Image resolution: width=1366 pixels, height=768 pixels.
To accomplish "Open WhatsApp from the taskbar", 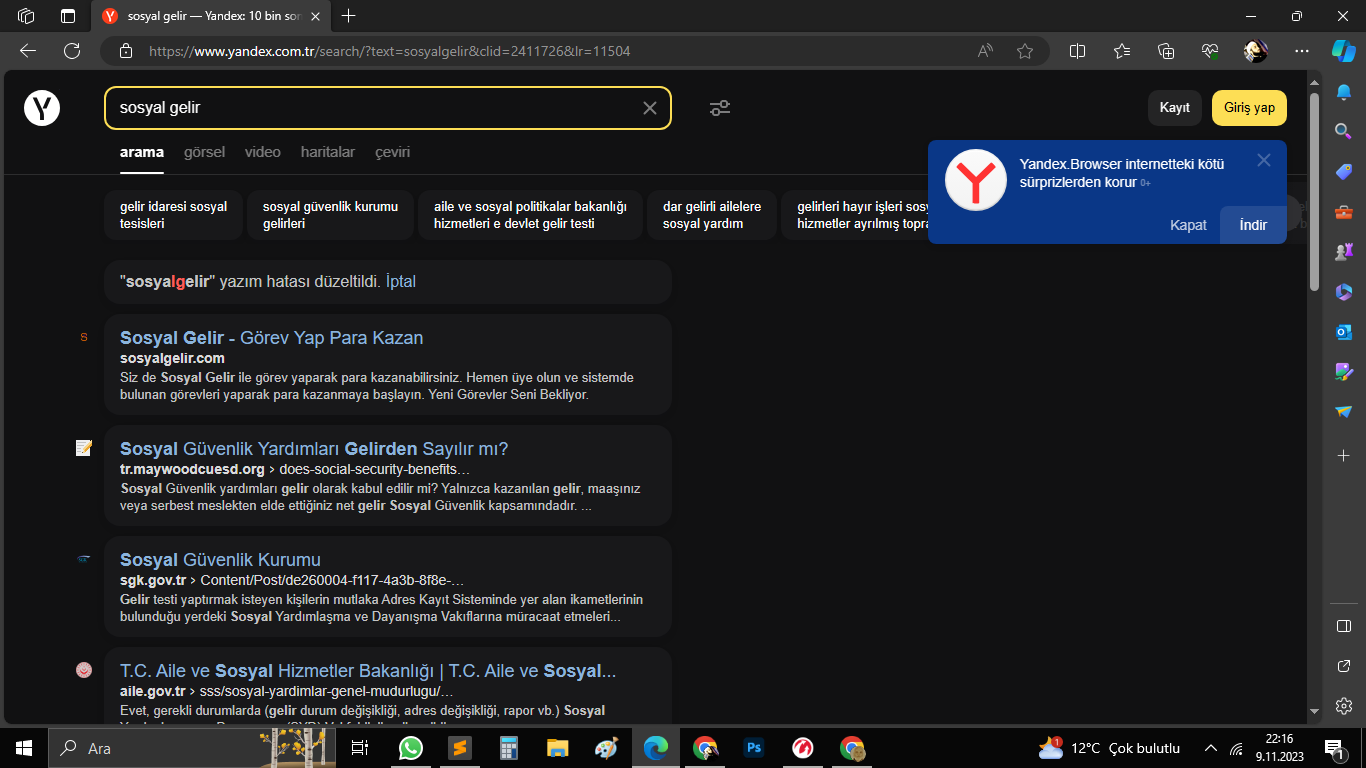I will click(410, 748).
